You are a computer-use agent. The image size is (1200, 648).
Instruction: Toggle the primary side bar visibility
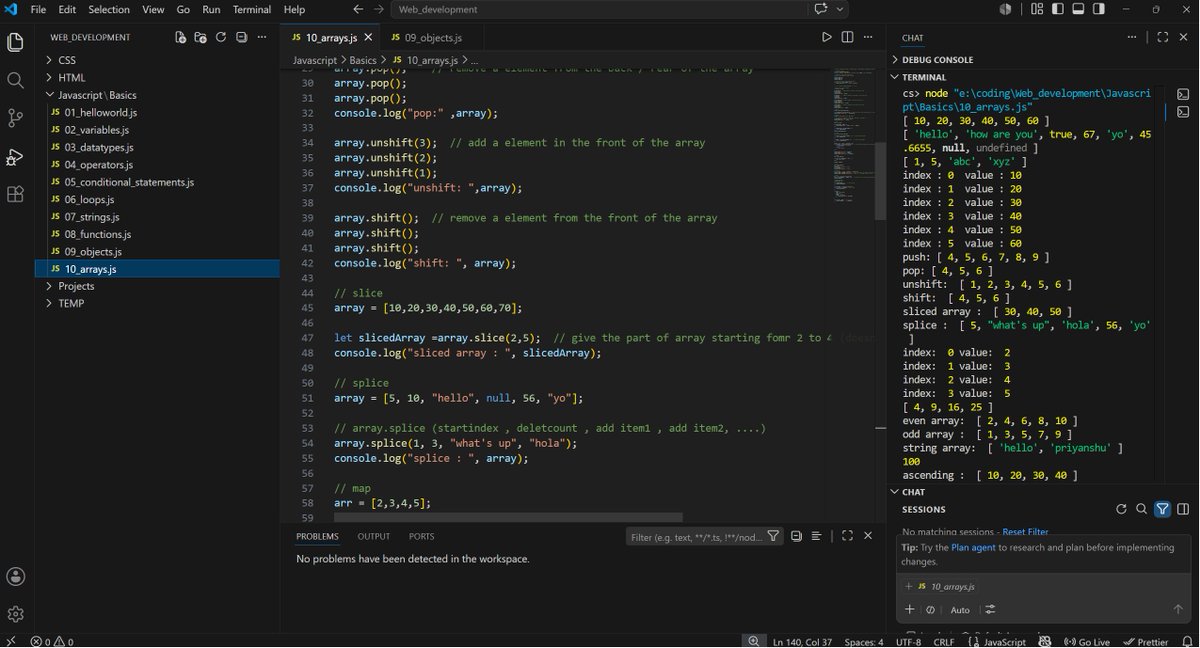[1058, 9]
